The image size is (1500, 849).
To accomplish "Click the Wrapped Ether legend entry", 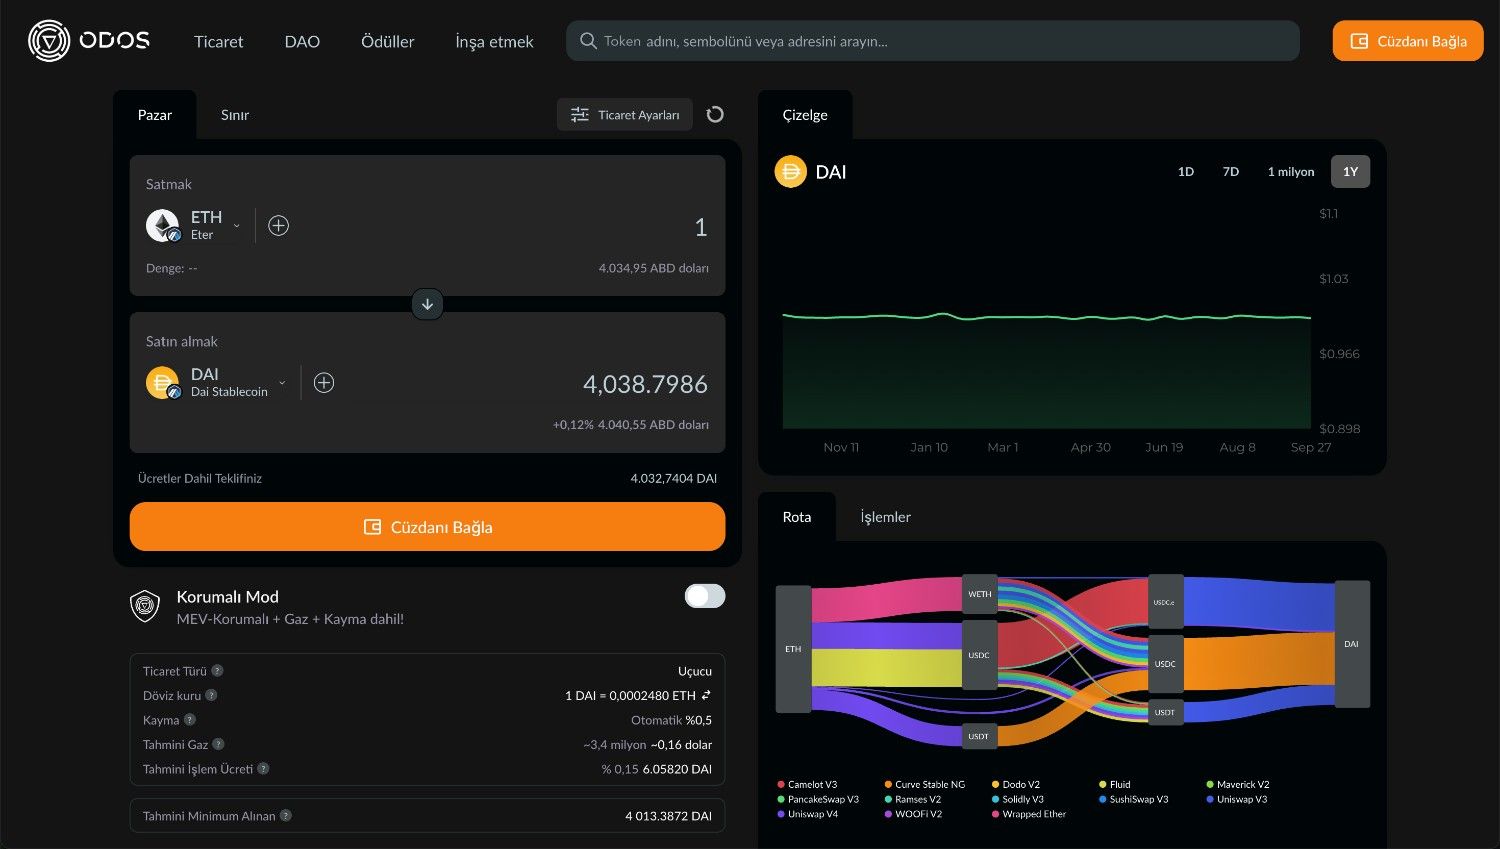I will tap(1029, 814).
